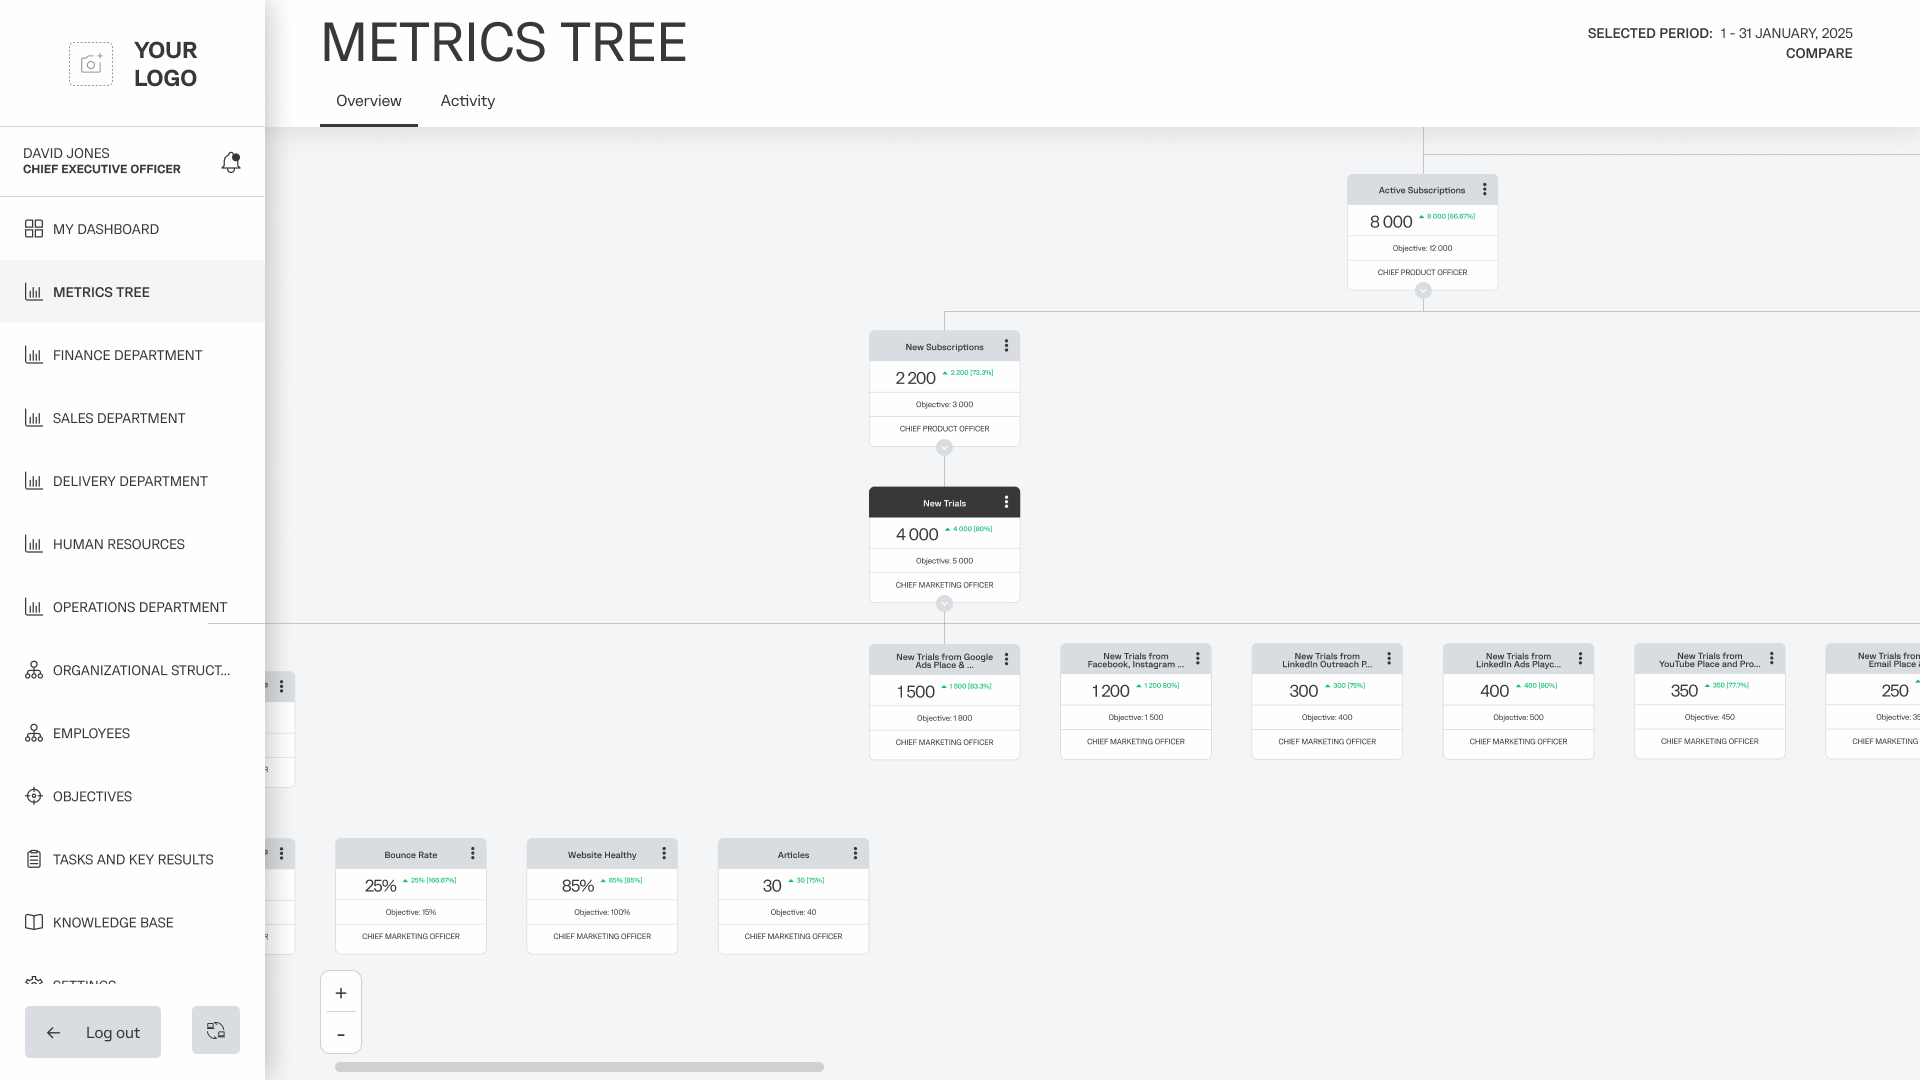This screenshot has width=1920, height=1080.
Task: Open three-dot menu on Articles card
Action: click(x=855, y=854)
